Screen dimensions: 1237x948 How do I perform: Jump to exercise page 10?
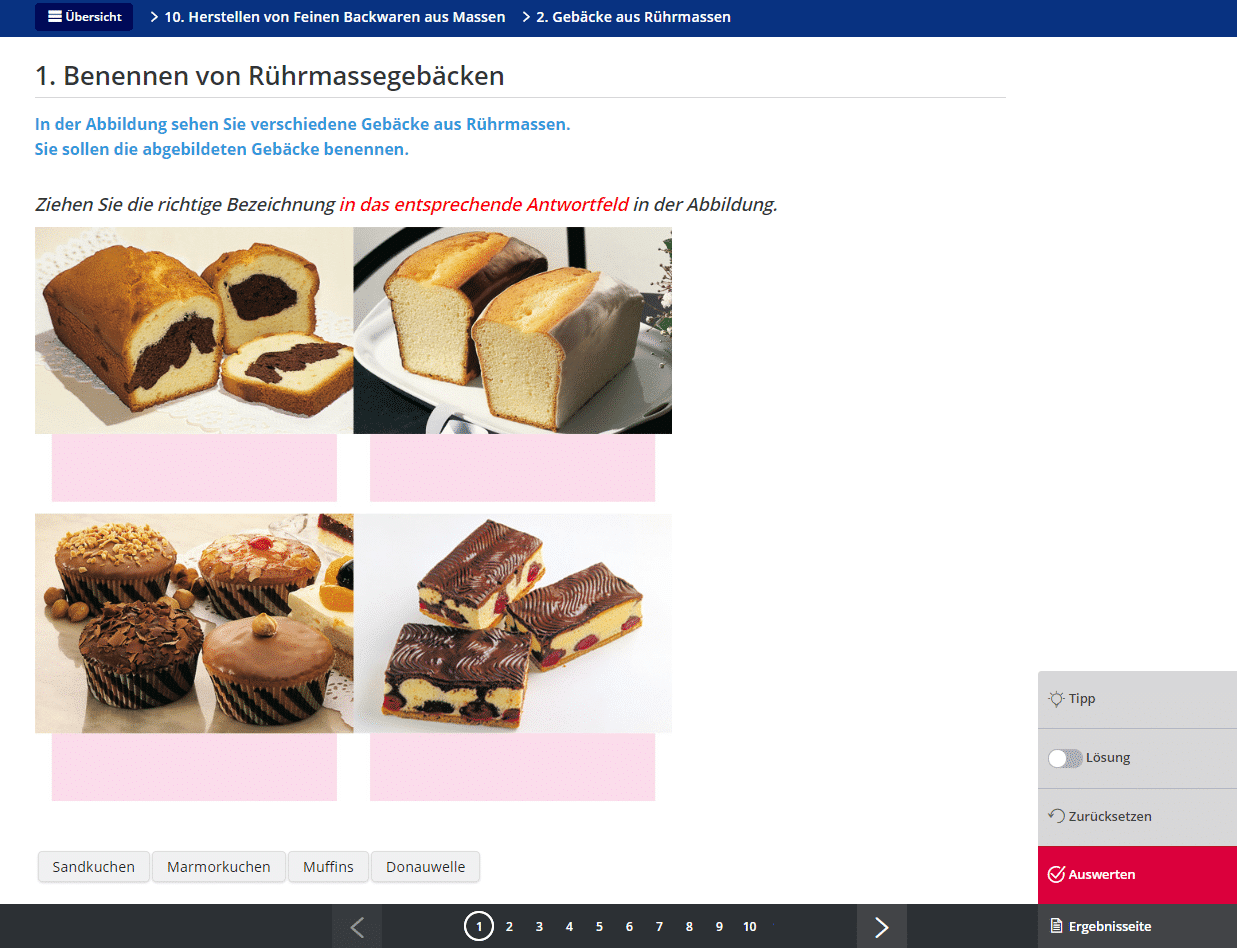pos(749,927)
